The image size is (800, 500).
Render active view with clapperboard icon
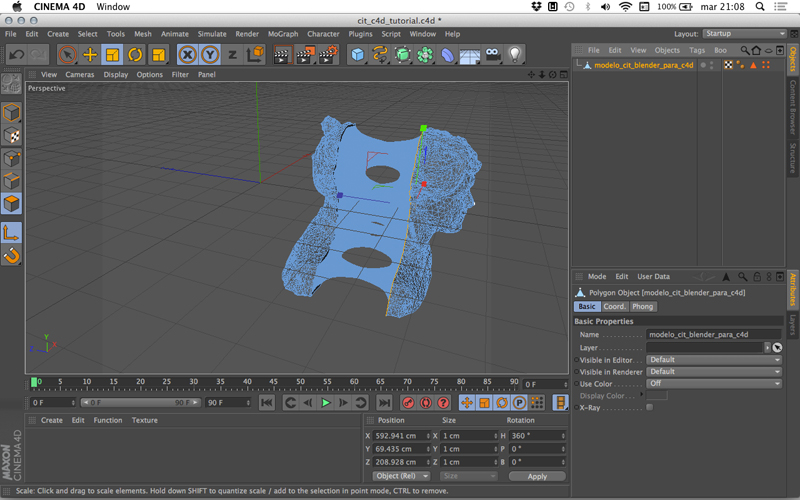click(282, 55)
